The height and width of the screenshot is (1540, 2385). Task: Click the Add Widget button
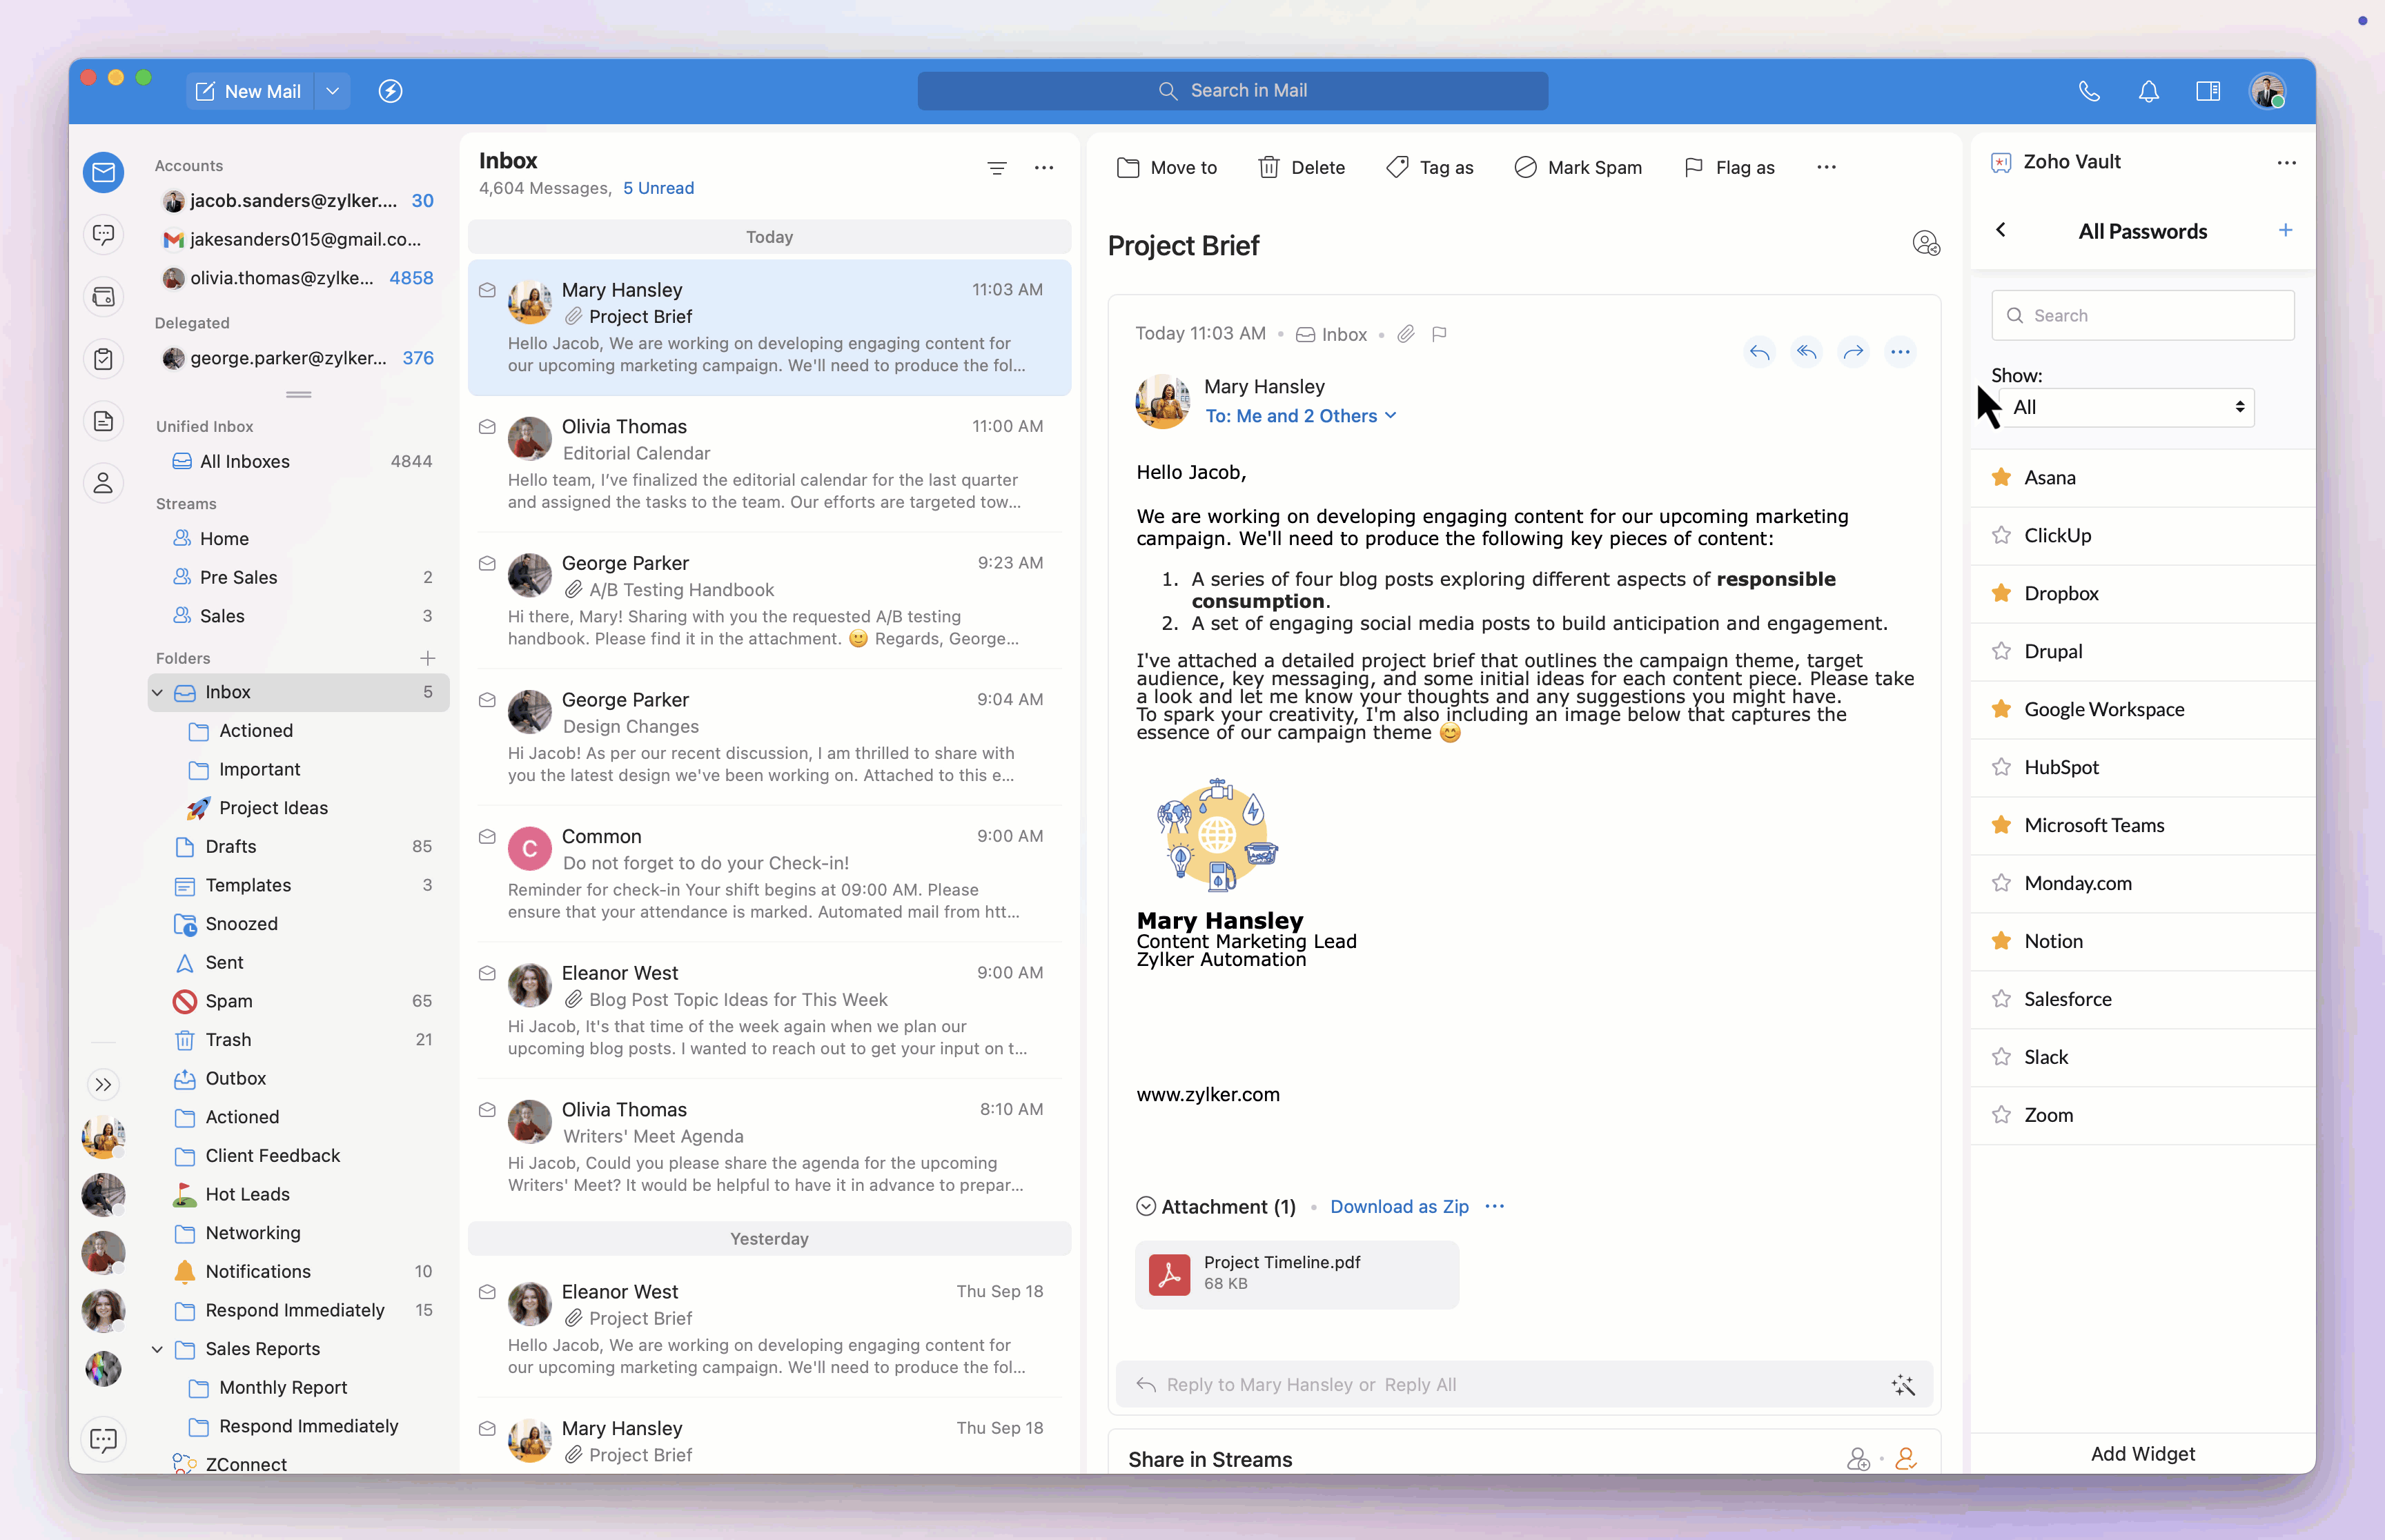(x=2142, y=1454)
